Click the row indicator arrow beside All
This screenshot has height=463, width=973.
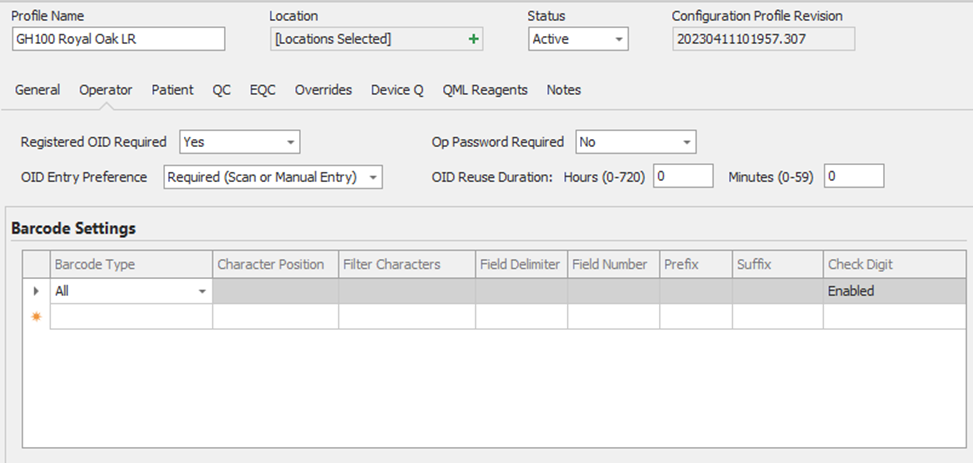(37, 291)
